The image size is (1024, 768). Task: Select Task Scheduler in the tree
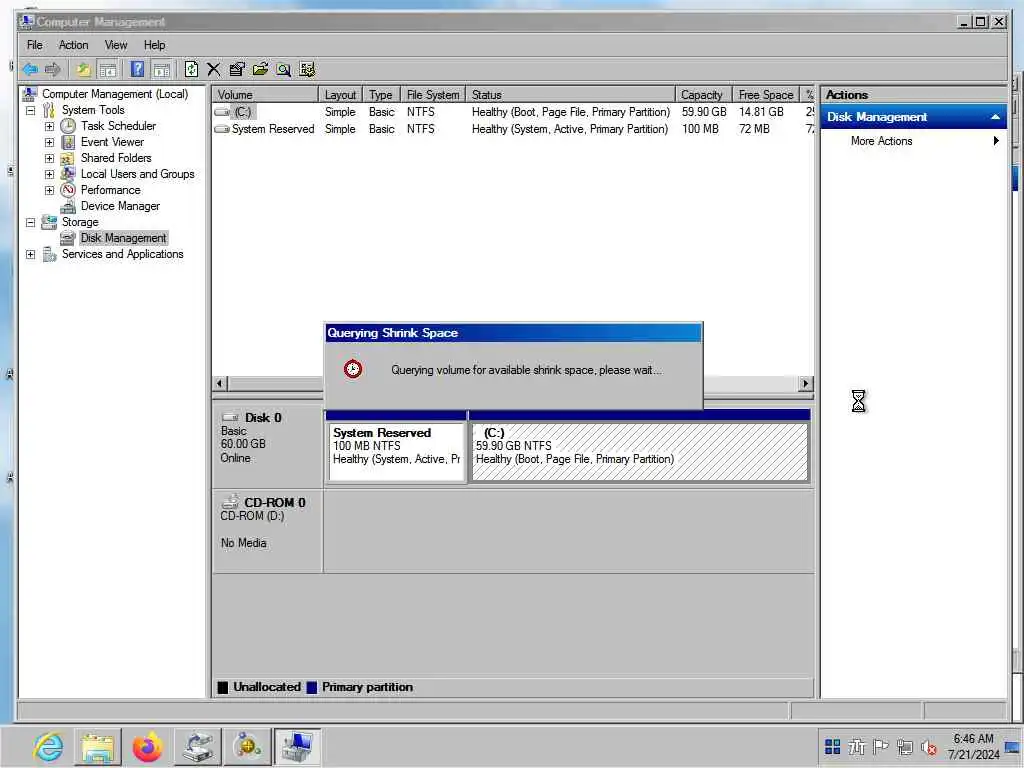118,125
